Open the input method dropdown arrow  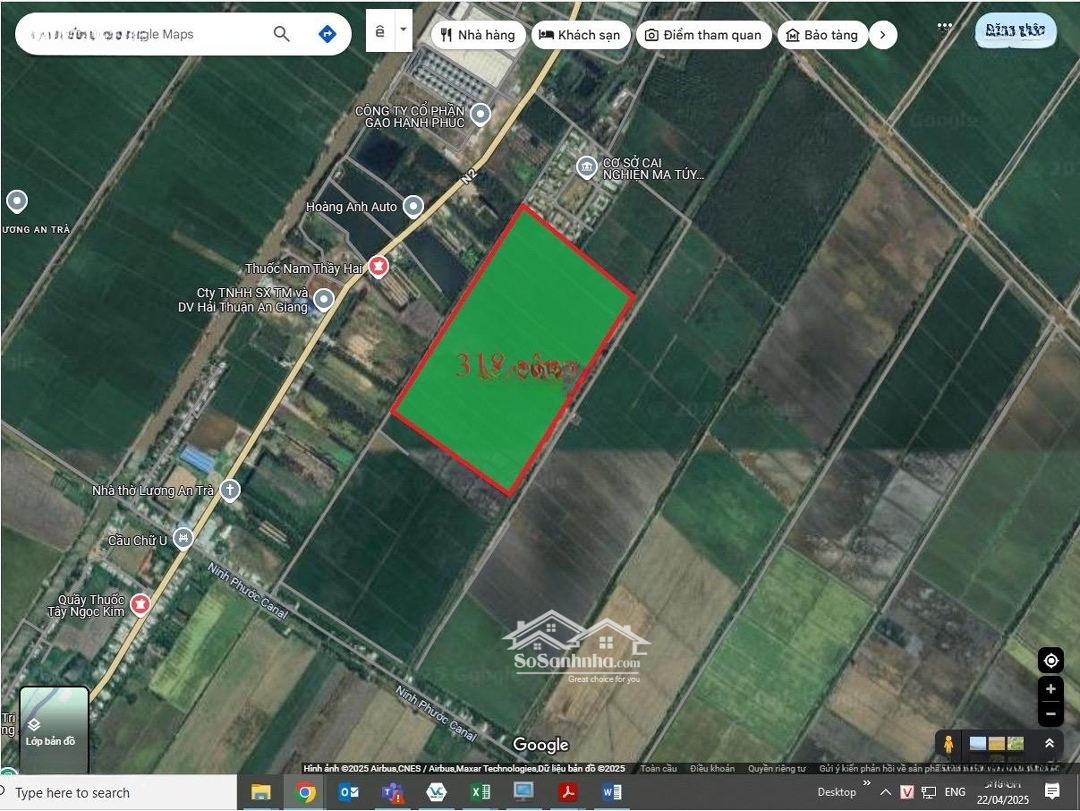[x=404, y=30]
